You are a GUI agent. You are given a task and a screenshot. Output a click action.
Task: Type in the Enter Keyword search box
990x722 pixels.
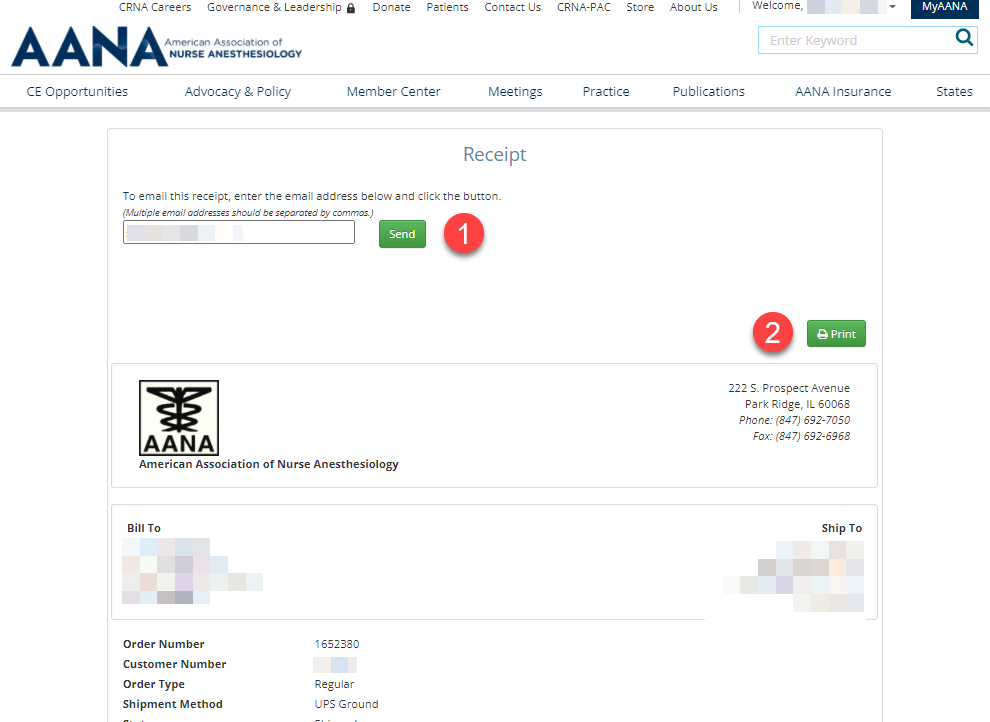point(852,41)
